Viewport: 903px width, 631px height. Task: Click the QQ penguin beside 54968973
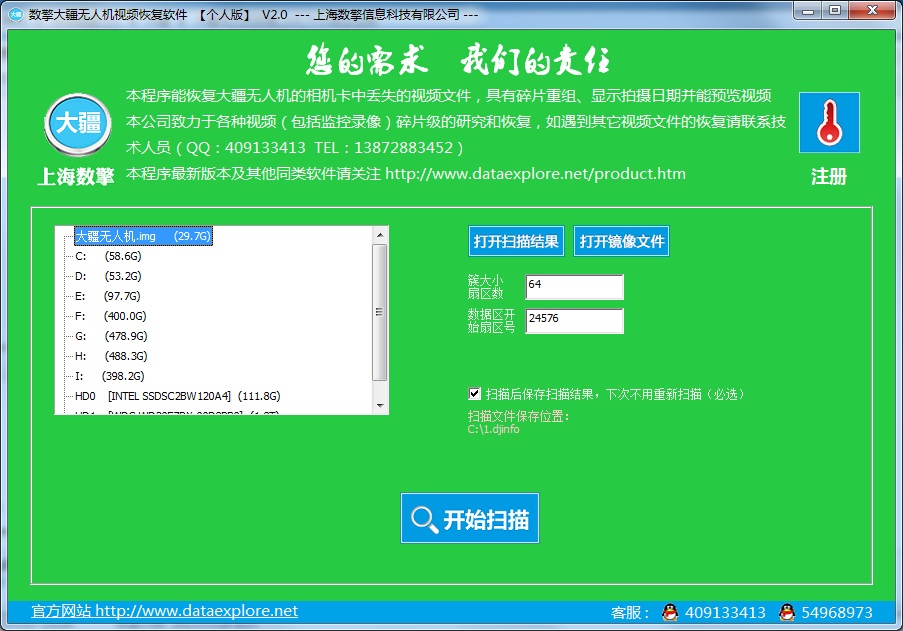click(787, 612)
